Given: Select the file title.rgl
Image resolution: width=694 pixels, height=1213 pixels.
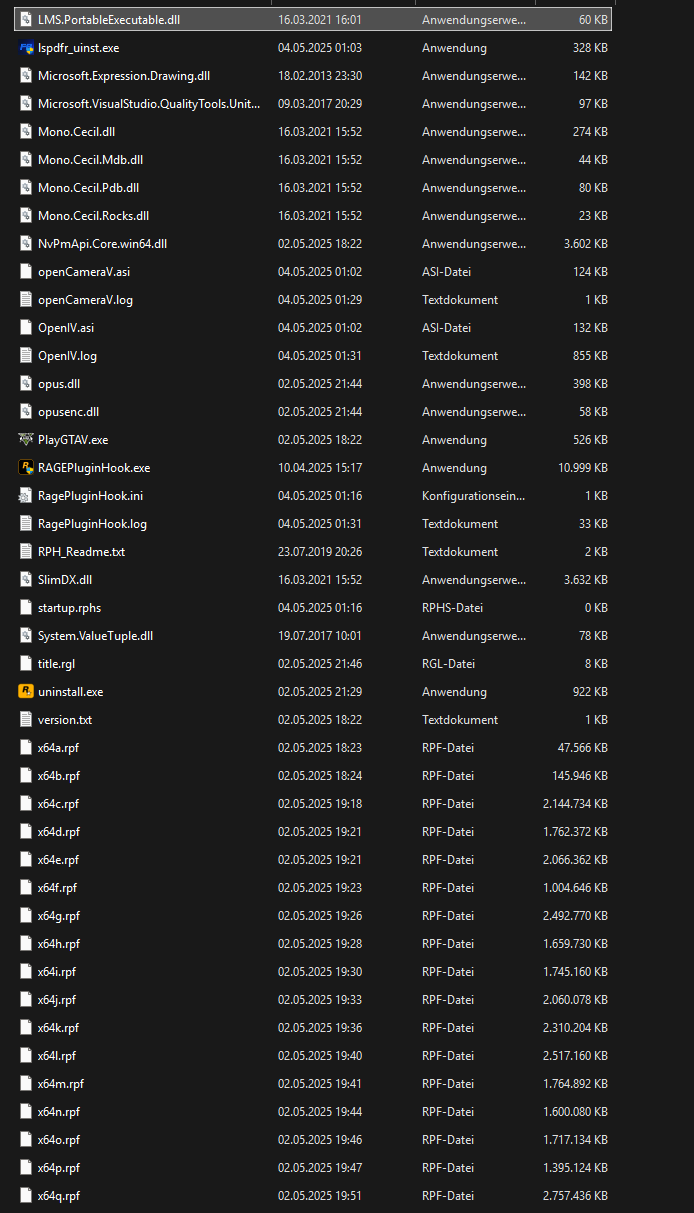Looking at the screenshot, I should click(56, 664).
